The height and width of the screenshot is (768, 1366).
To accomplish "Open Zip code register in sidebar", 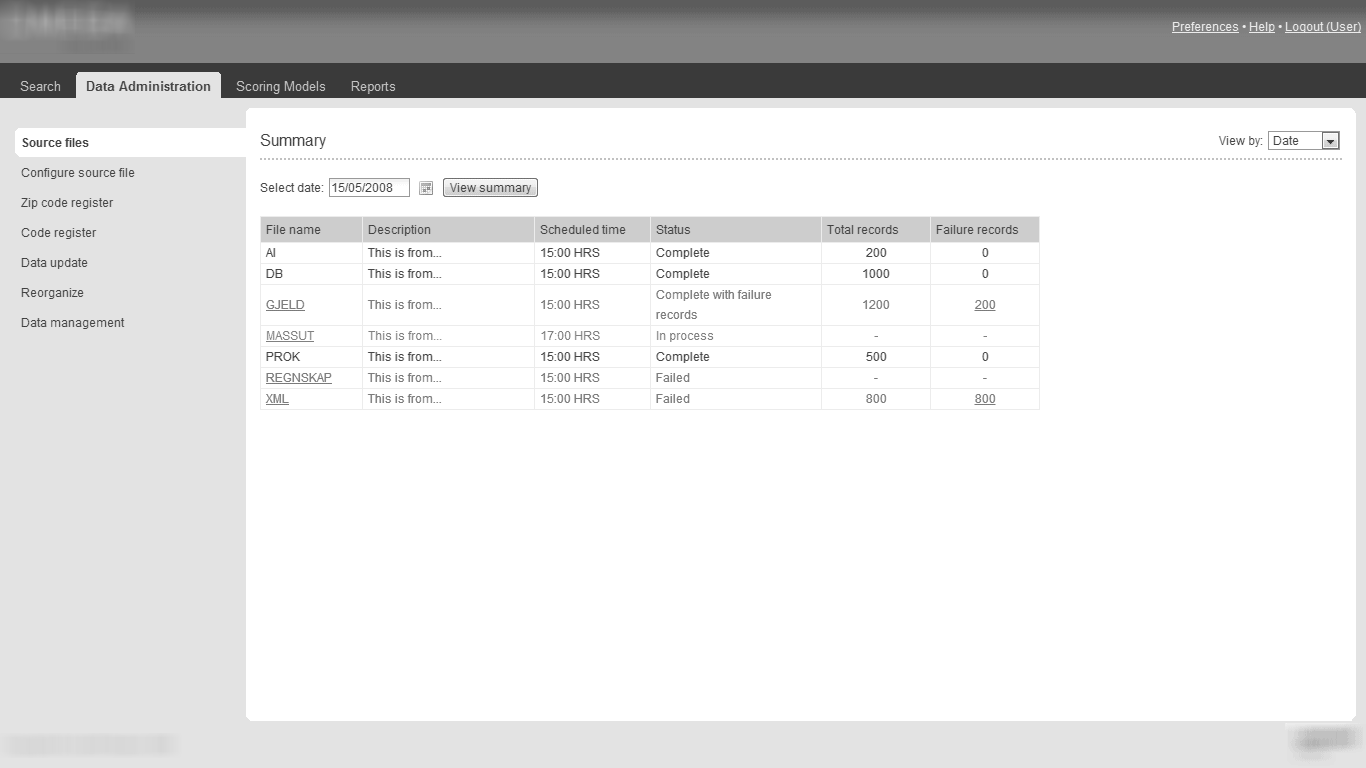I will (67, 203).
